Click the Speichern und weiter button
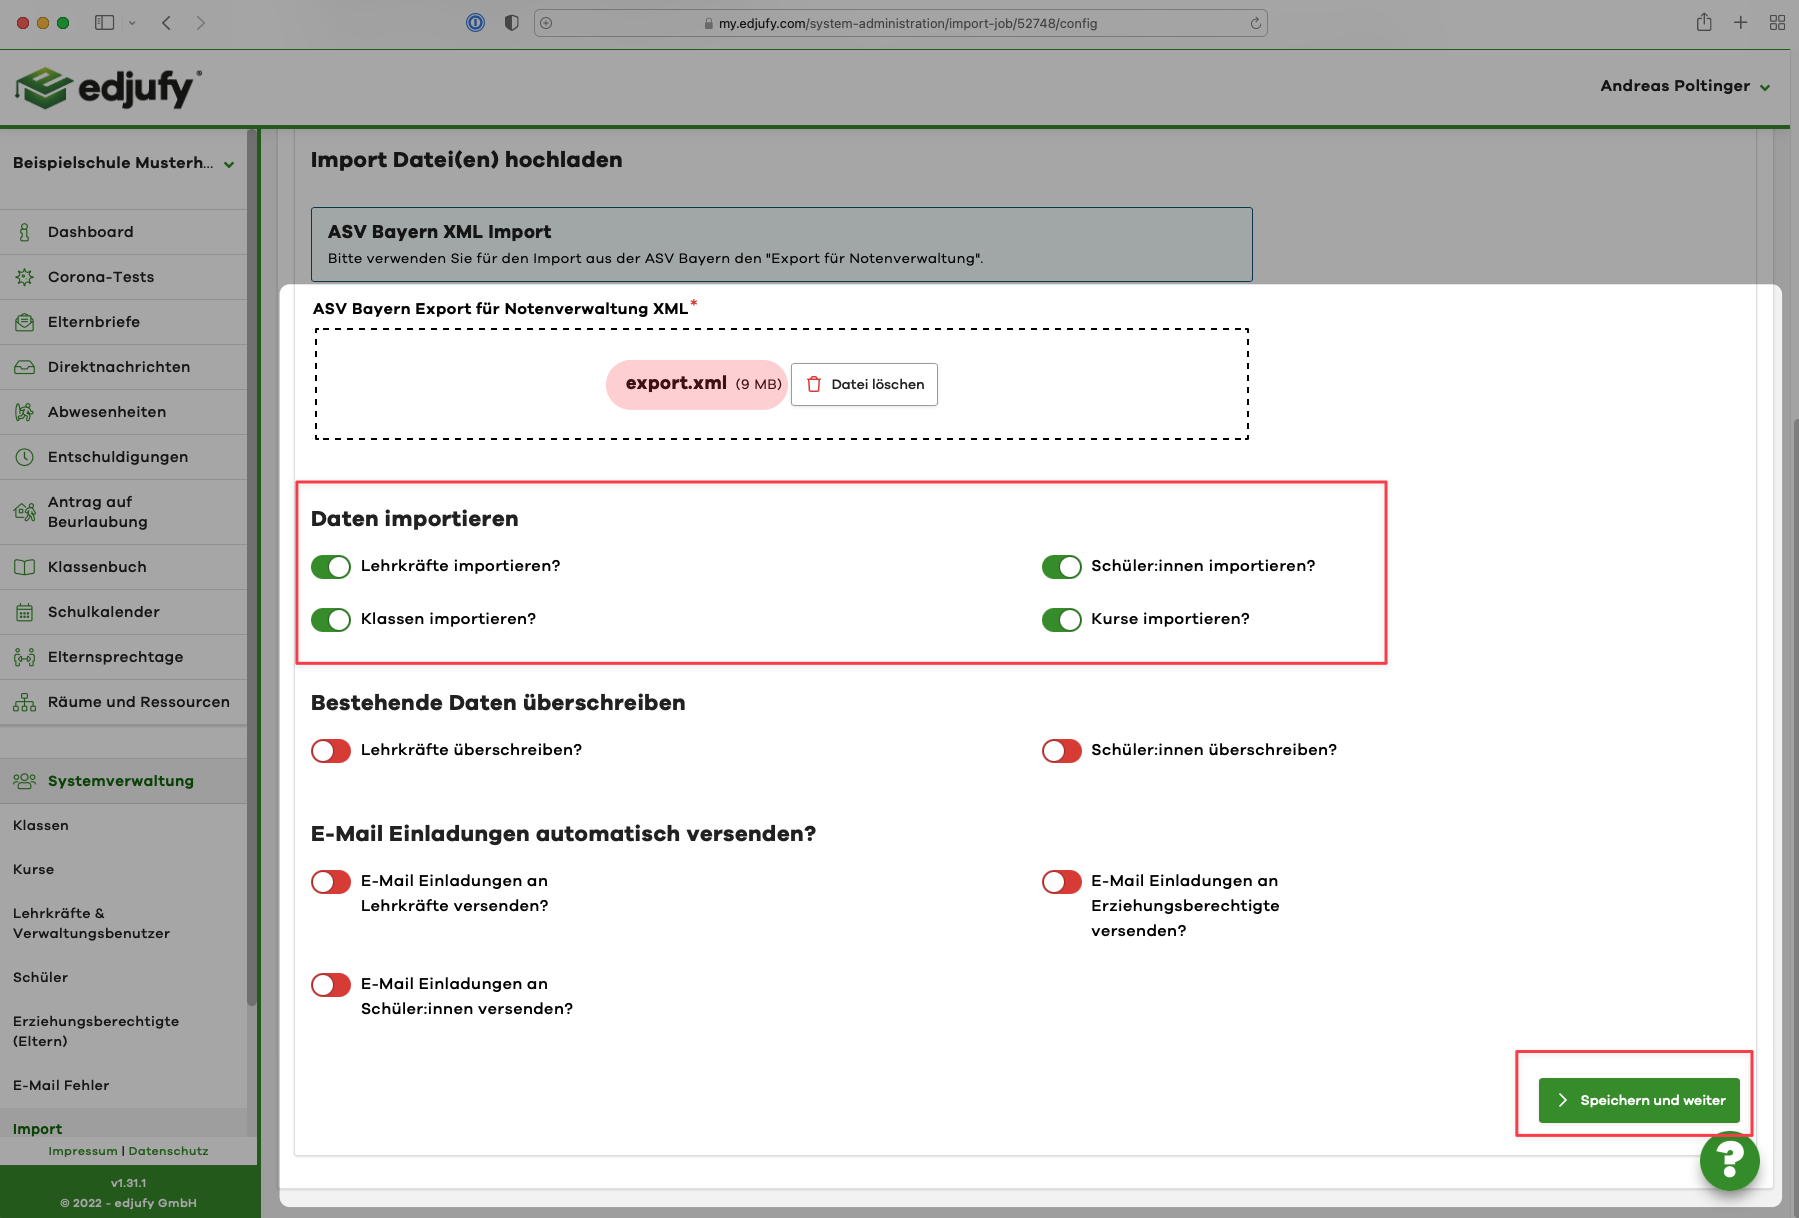Viewport: 1799px width, 1218px height. (1639, 1100)
